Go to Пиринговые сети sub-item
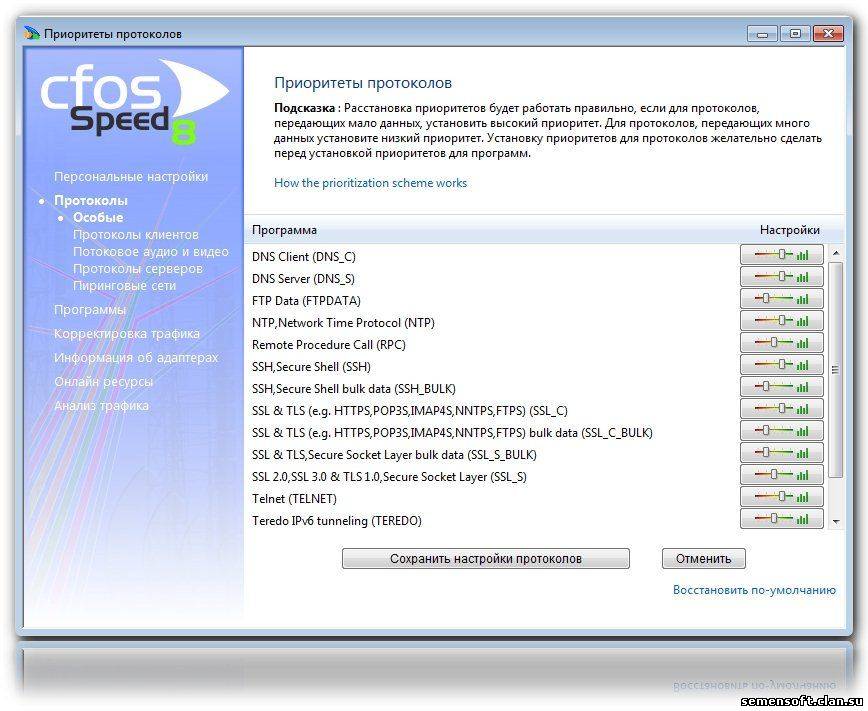Image resolution: width=868 pixels, height=711 pixels. [124, 286]
